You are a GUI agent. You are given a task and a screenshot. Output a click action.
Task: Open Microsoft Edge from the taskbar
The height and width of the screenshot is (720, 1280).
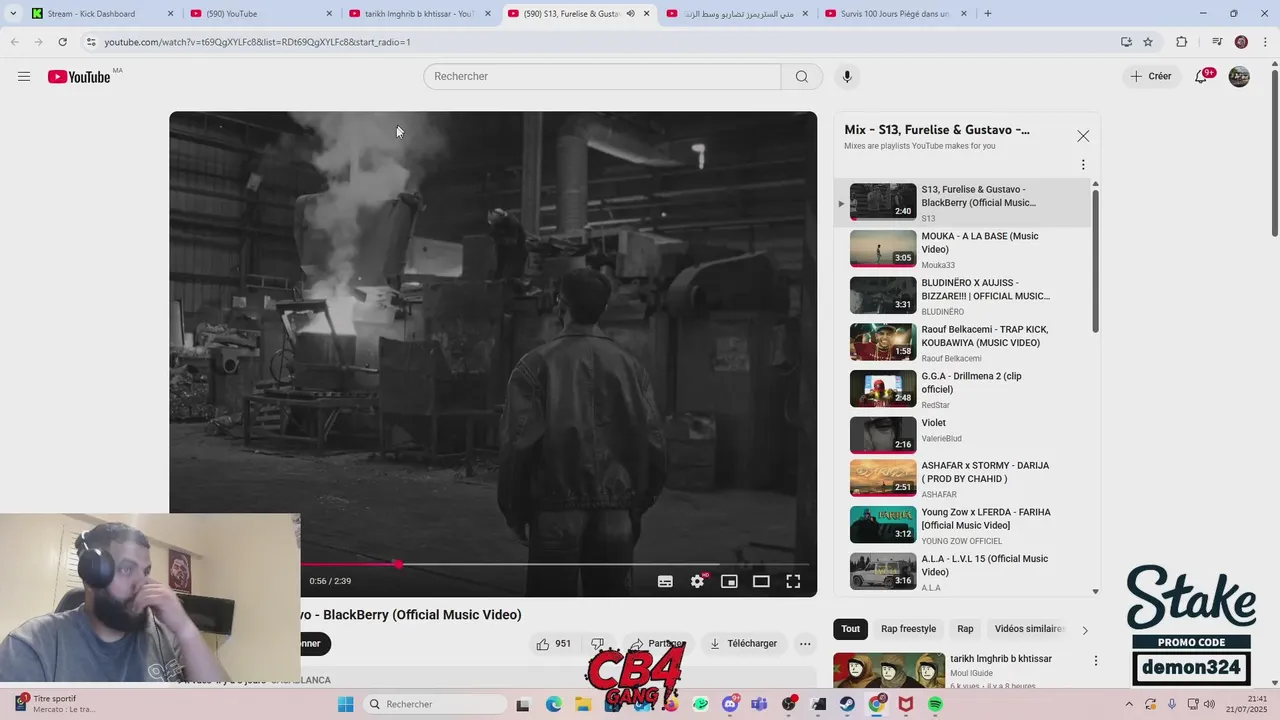(554, 704)
